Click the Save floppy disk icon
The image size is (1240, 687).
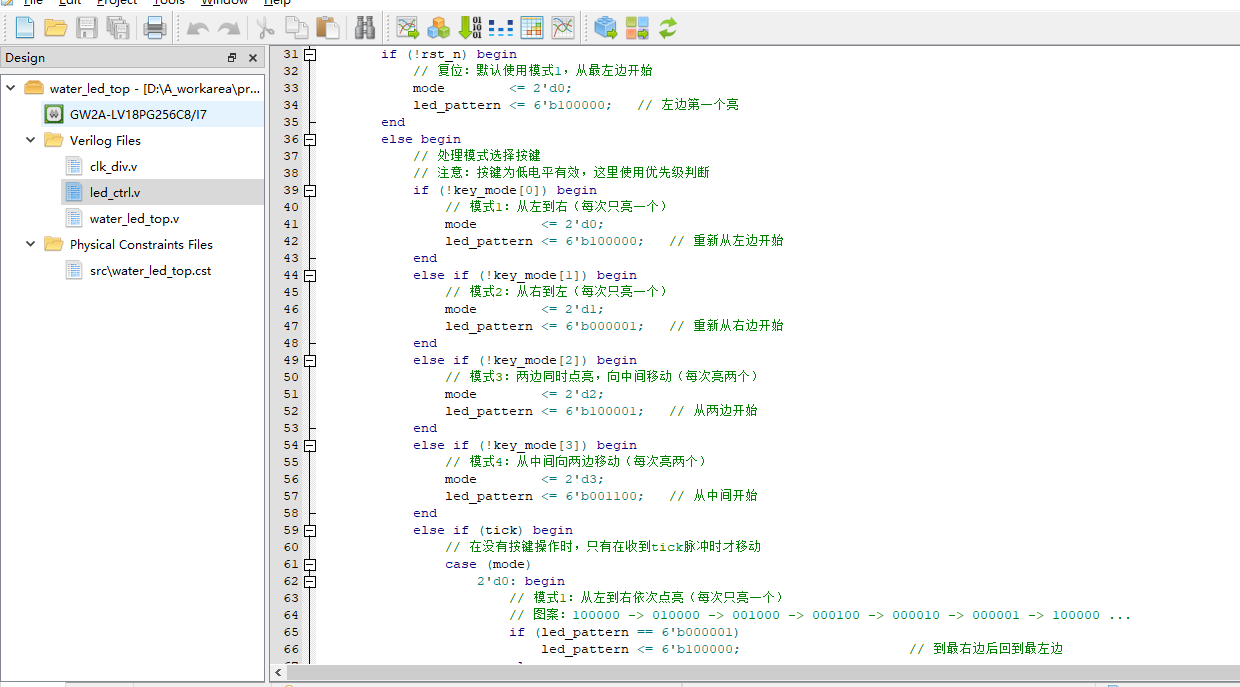tap(87, 28)
